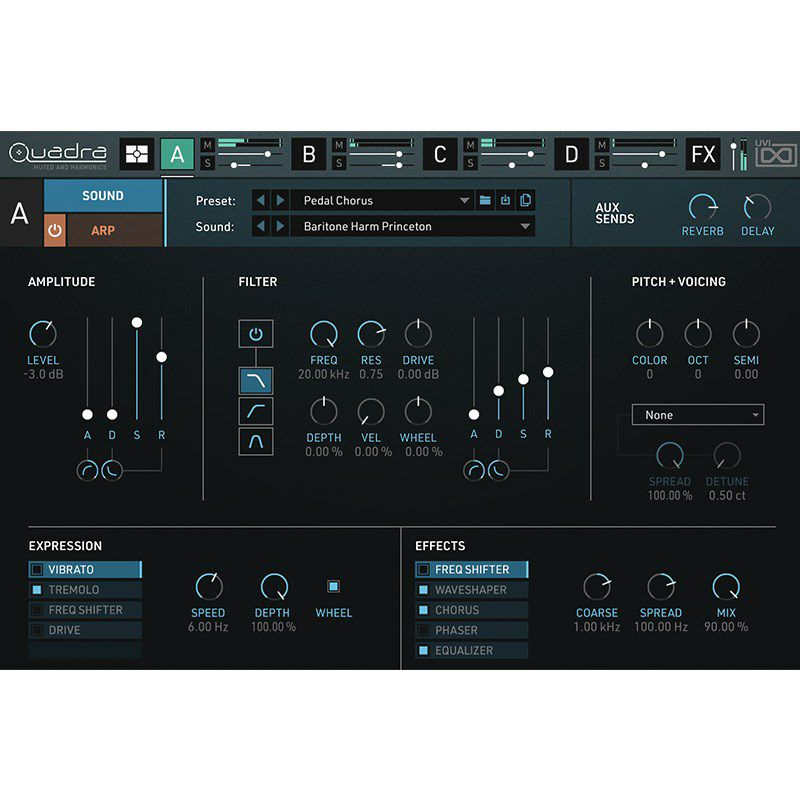Save preset icon next to folder
800x800 pixels.
[x=505, y=201]
